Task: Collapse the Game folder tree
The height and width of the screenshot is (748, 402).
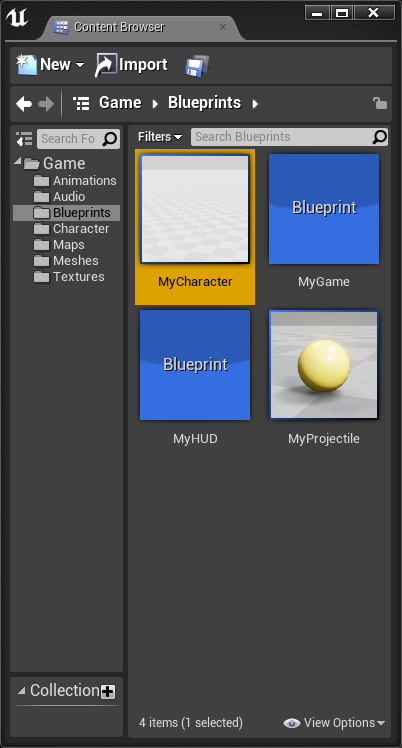Action: (18, 161)
